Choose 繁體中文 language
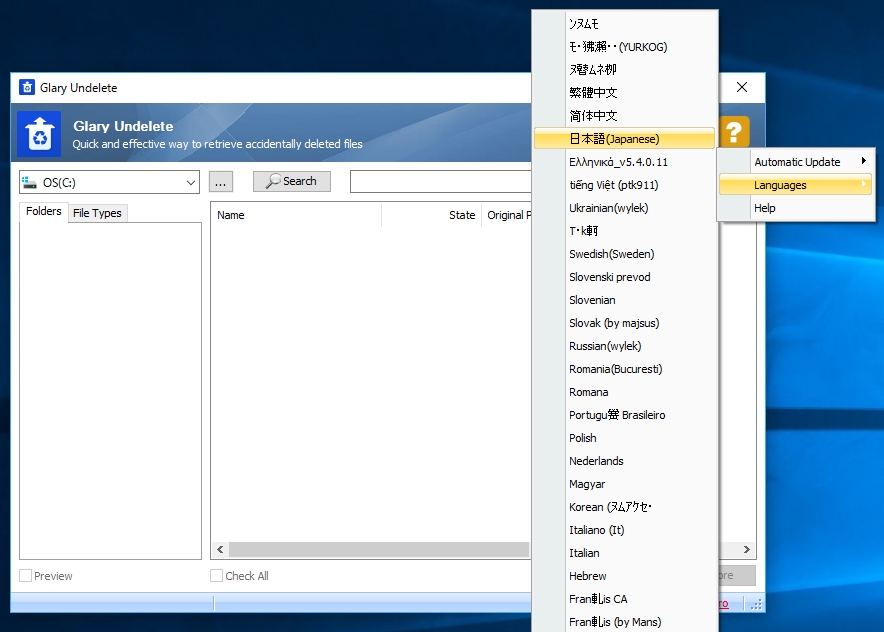 (625, 92)
